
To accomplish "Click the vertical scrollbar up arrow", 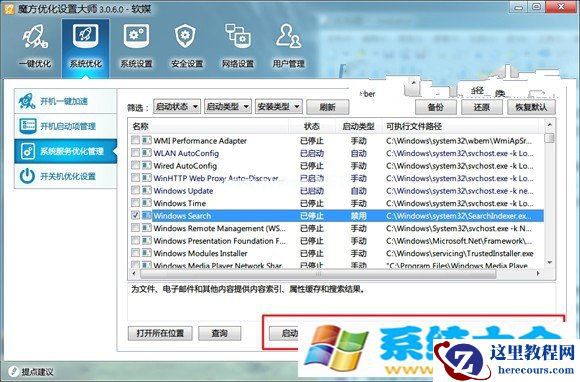I will click(549, 125).
